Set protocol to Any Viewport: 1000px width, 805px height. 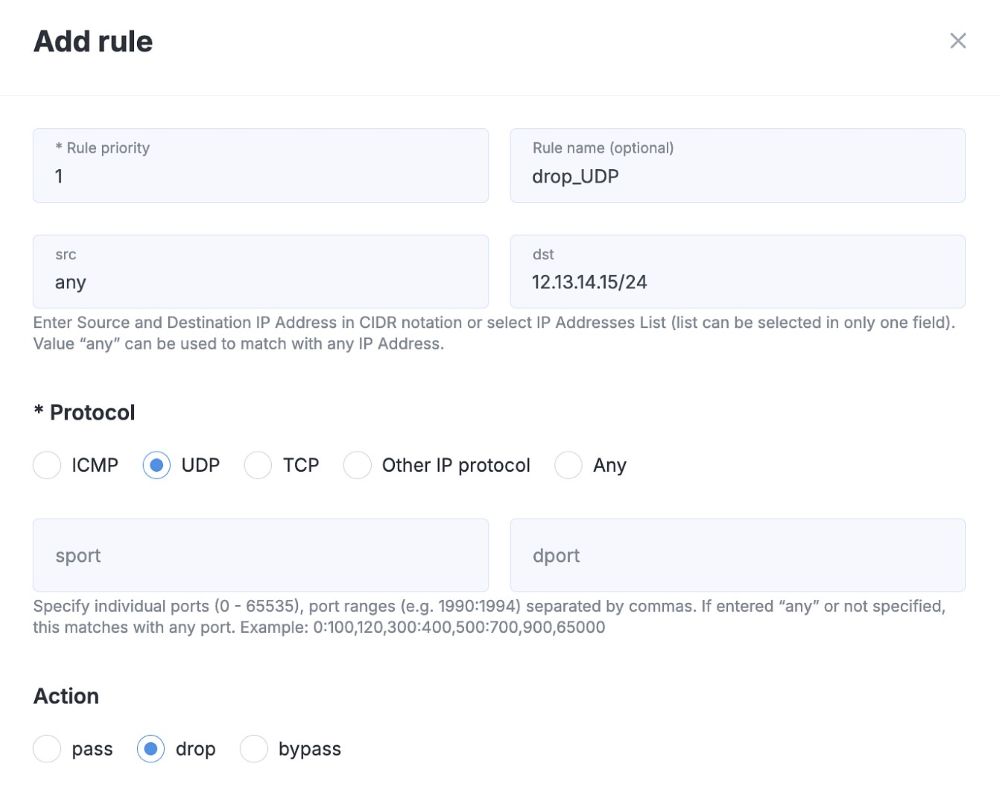(x=569, y=465)
